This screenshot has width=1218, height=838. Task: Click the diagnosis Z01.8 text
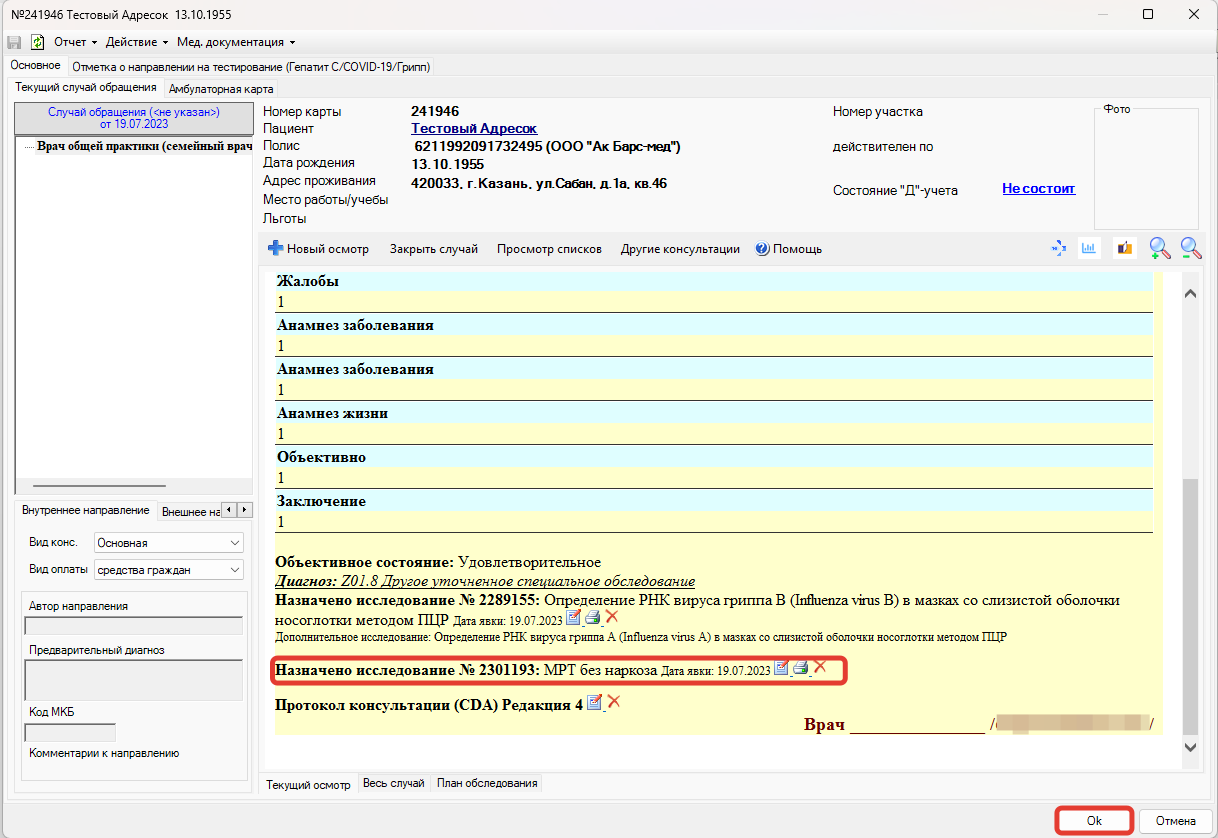tap(485, 581)
